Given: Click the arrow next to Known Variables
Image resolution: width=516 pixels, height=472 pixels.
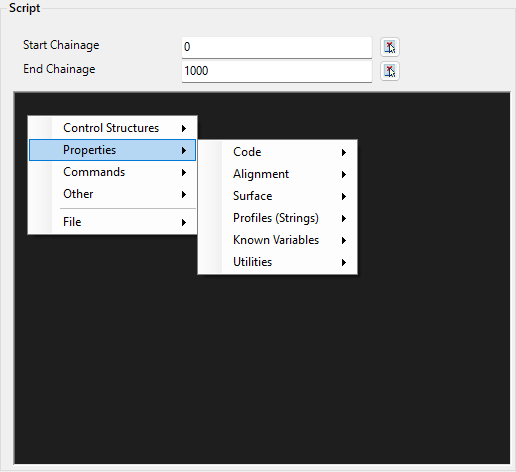Looking at the screenshot, I should coord(344,241).
